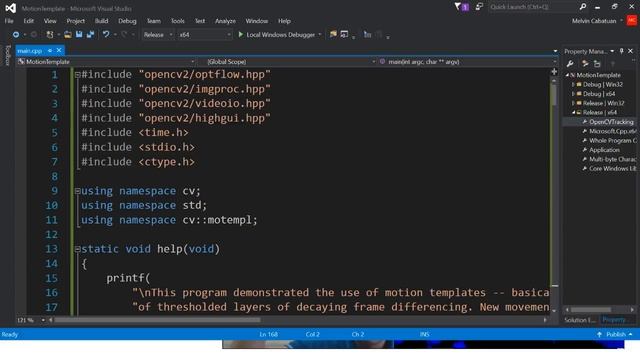Open the Tools menu
Image resolution: width=640 pixels, height=360 pixels.
pos(178,21)
